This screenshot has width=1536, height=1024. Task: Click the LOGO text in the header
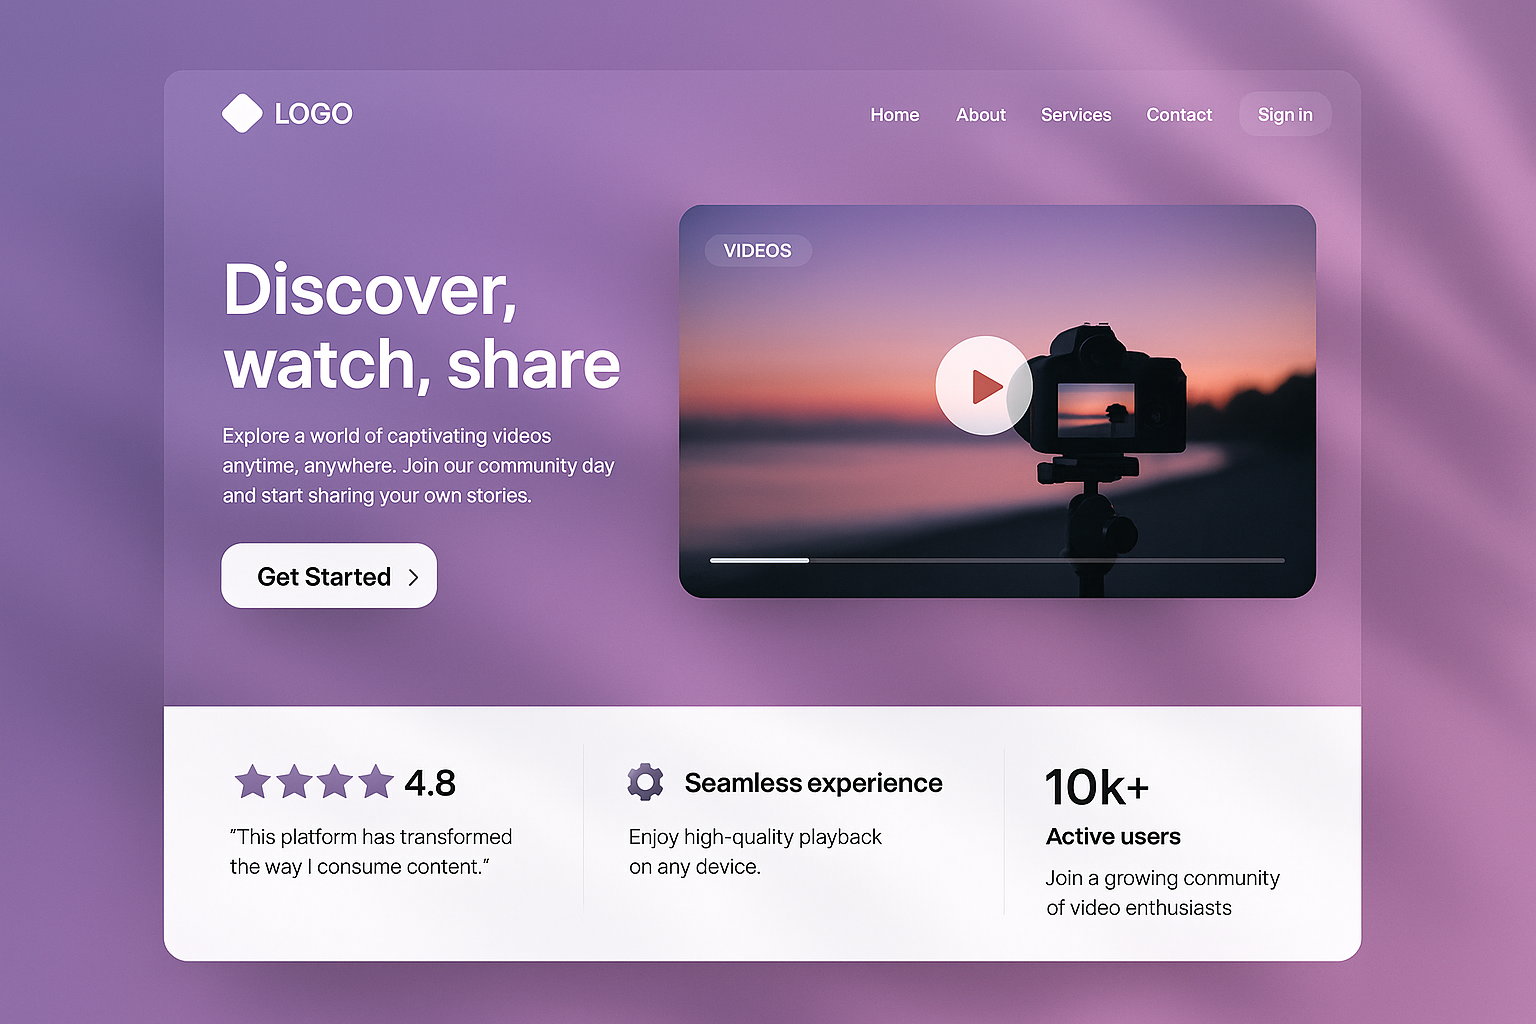[x=313, y=114]
